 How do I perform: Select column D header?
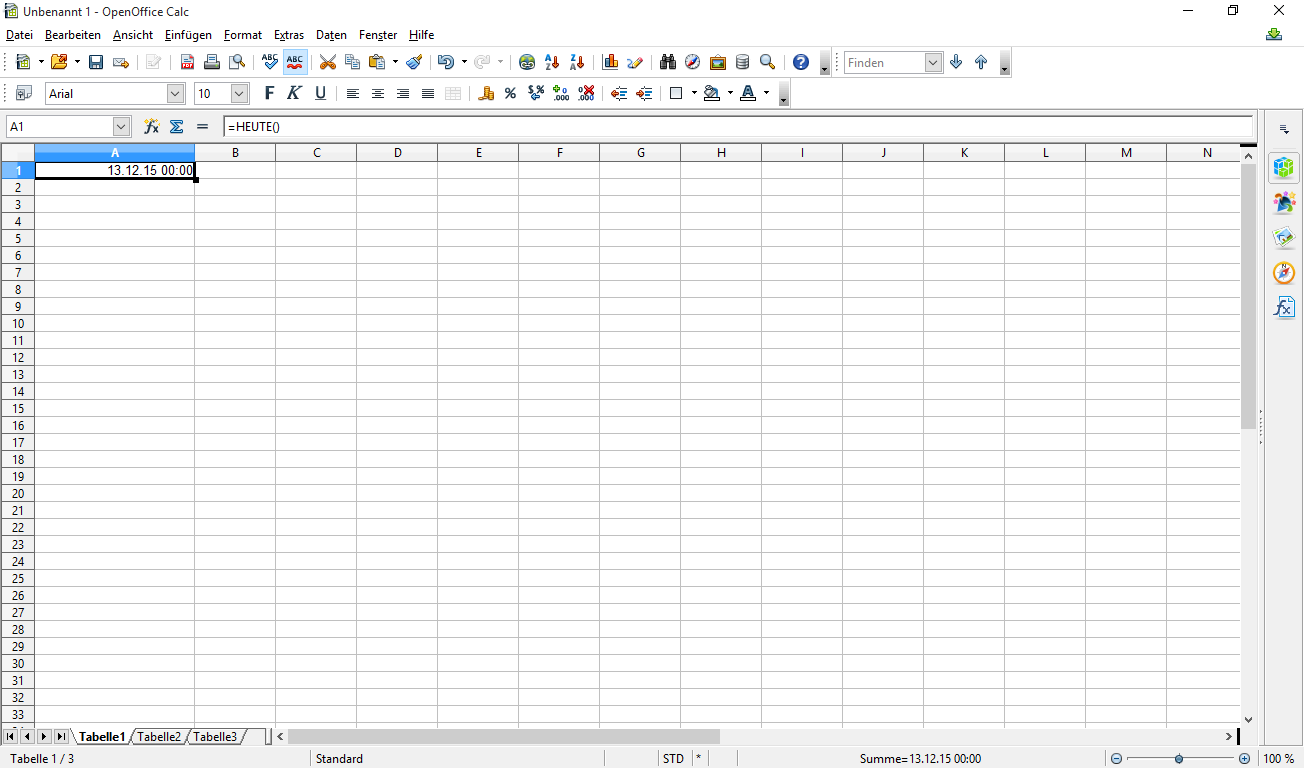(397, 152)
